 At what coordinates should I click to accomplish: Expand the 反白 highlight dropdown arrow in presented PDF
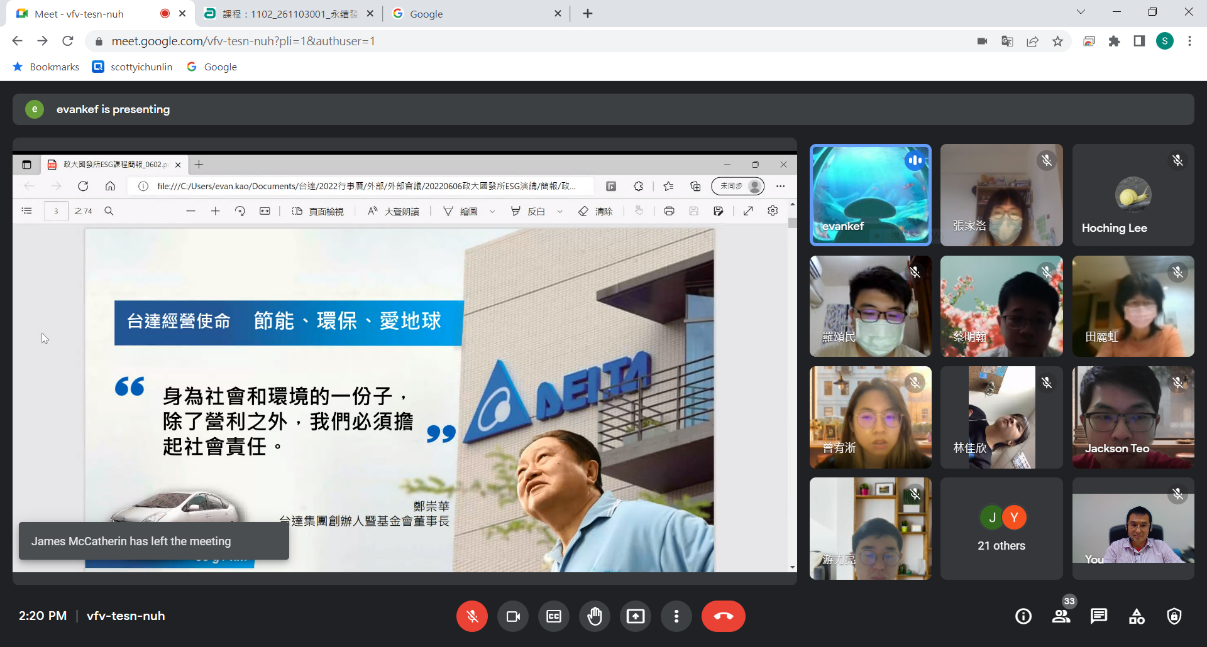click(559, 211)
